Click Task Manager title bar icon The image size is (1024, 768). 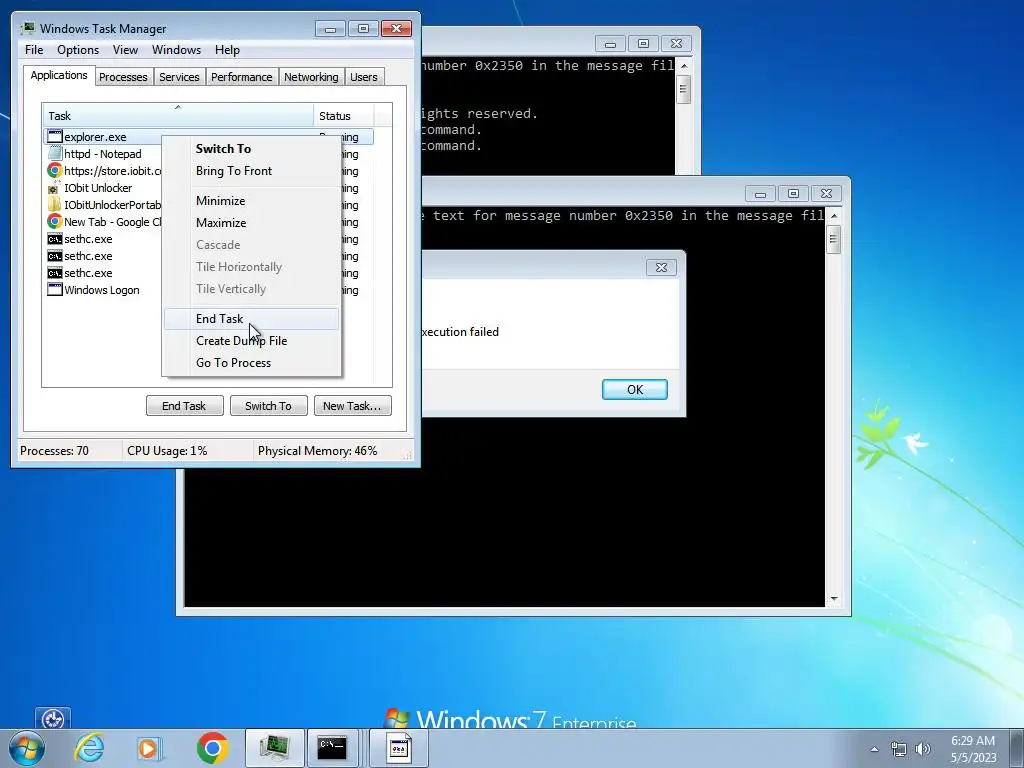point(27,28)
